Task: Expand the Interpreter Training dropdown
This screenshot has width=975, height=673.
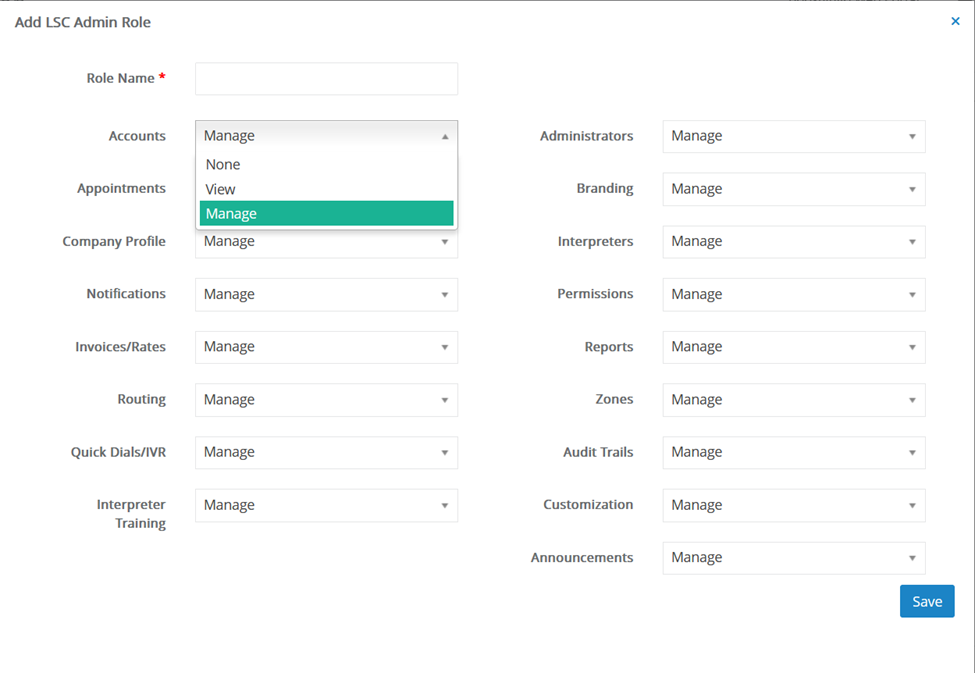Action: pos(326,506)
